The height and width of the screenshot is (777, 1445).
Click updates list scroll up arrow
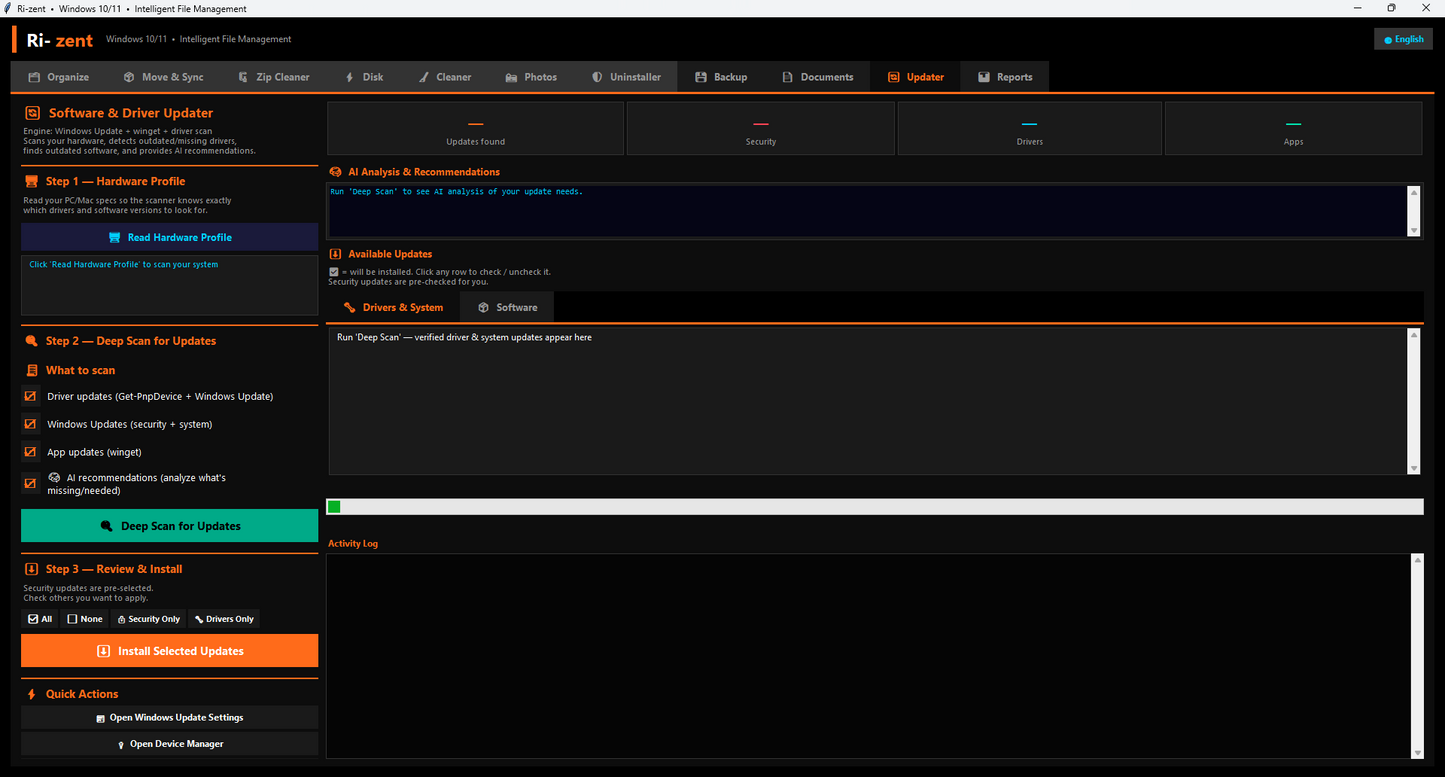point(1414,336)
